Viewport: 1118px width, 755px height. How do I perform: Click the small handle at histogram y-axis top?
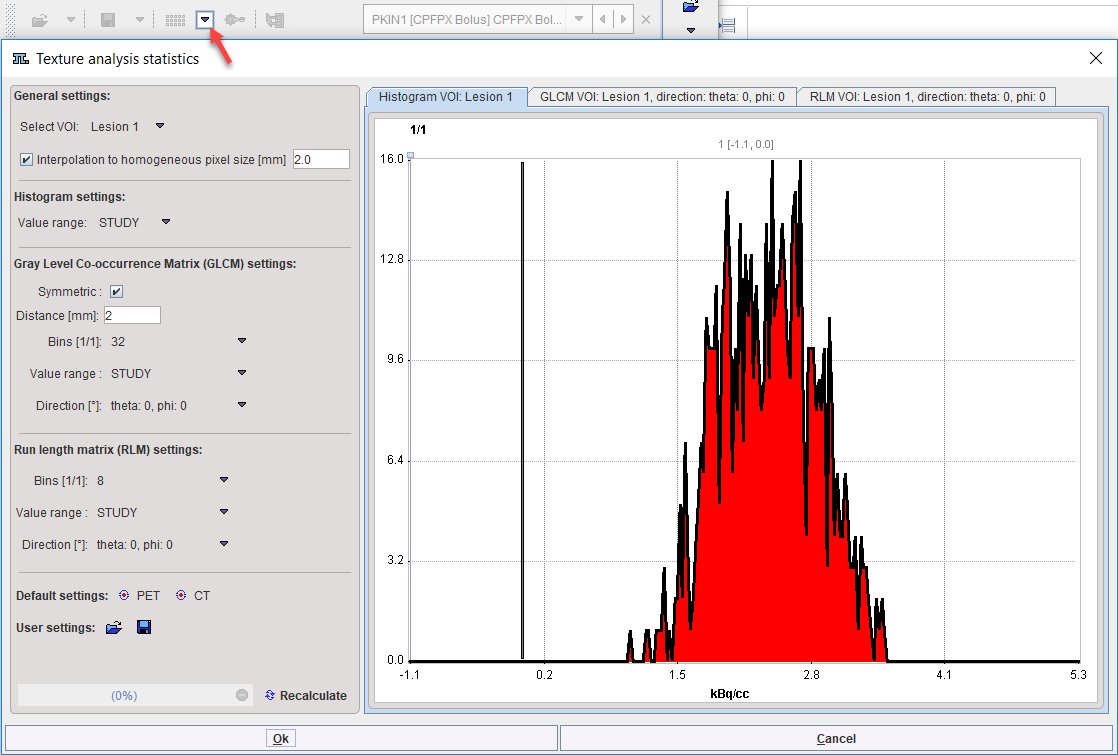tap(410, 155)
